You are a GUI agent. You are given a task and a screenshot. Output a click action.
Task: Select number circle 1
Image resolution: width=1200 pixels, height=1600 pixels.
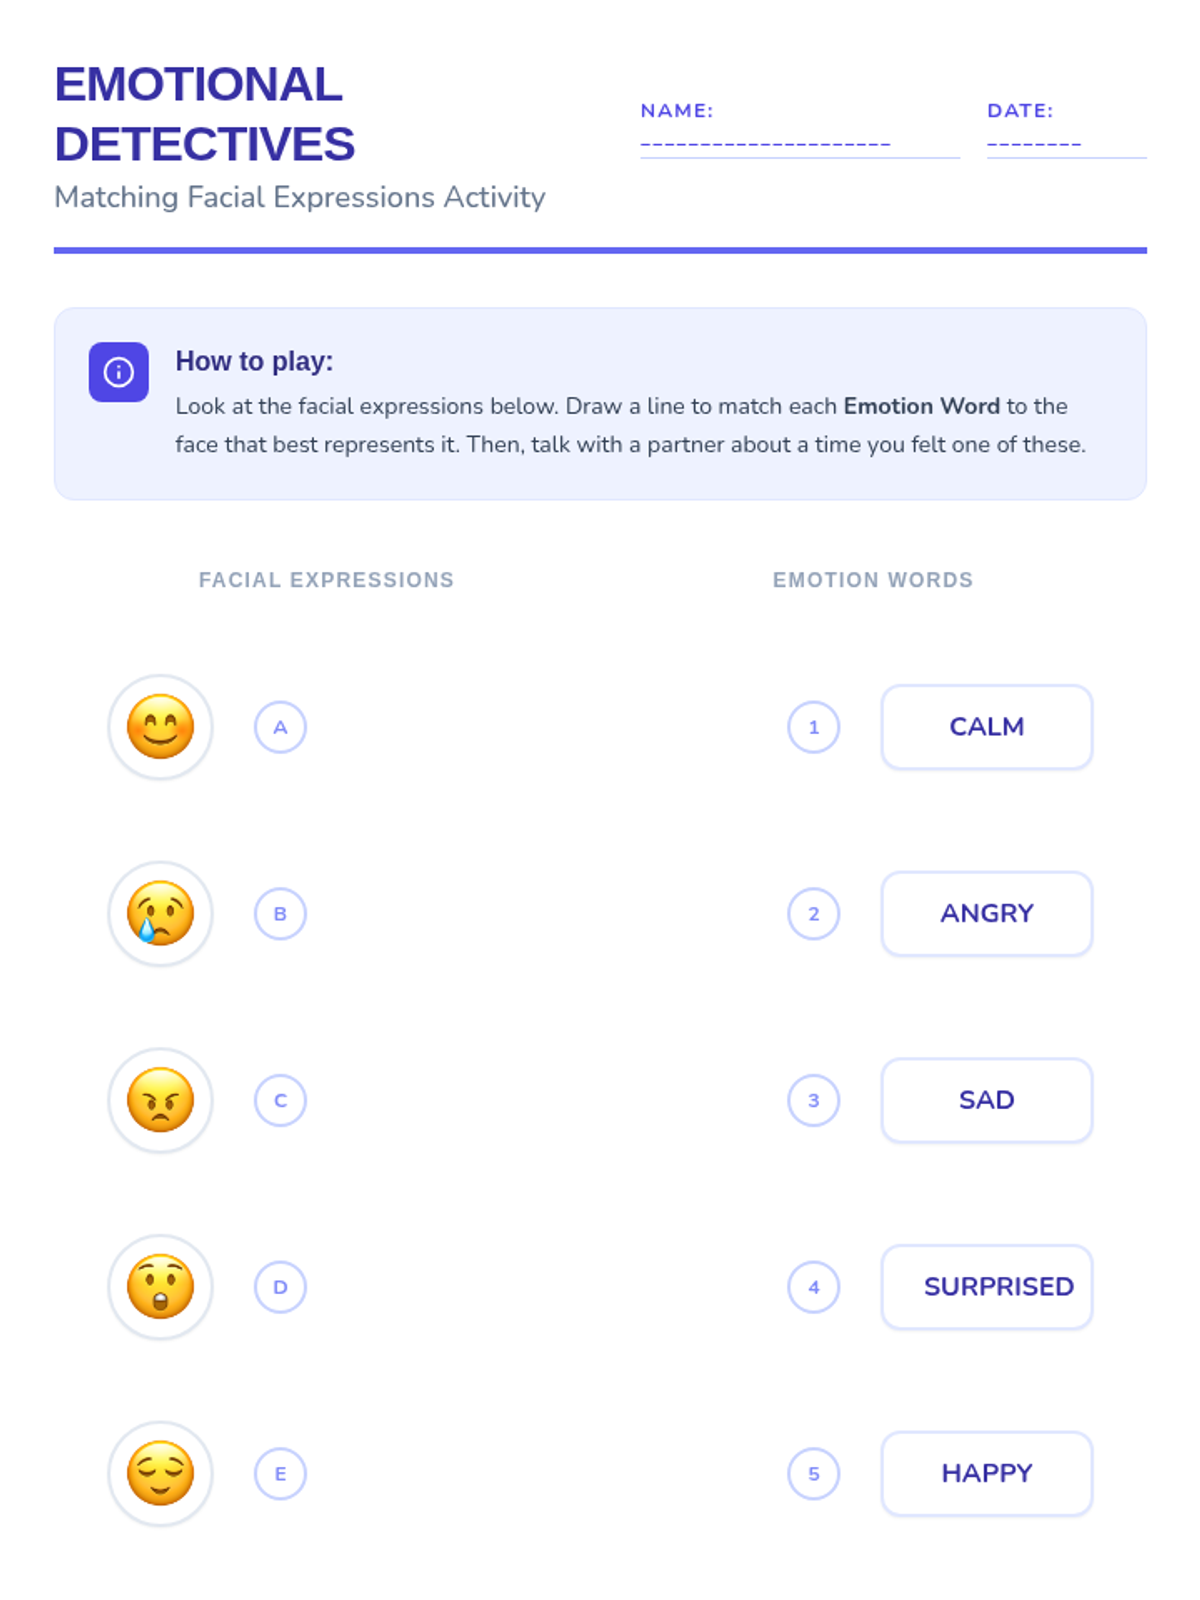tap(814, 727)
